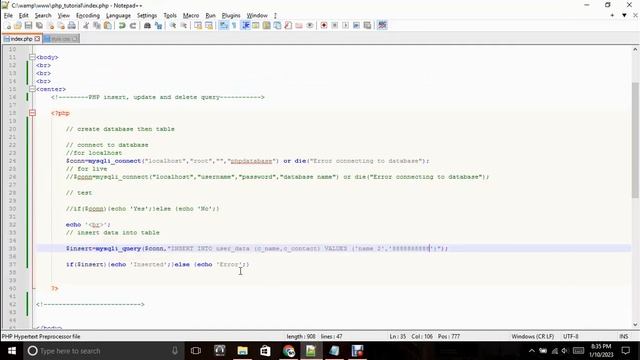Click UTF-8 encoding in status bar
640x360 pixels.
[x=571, y=337]
